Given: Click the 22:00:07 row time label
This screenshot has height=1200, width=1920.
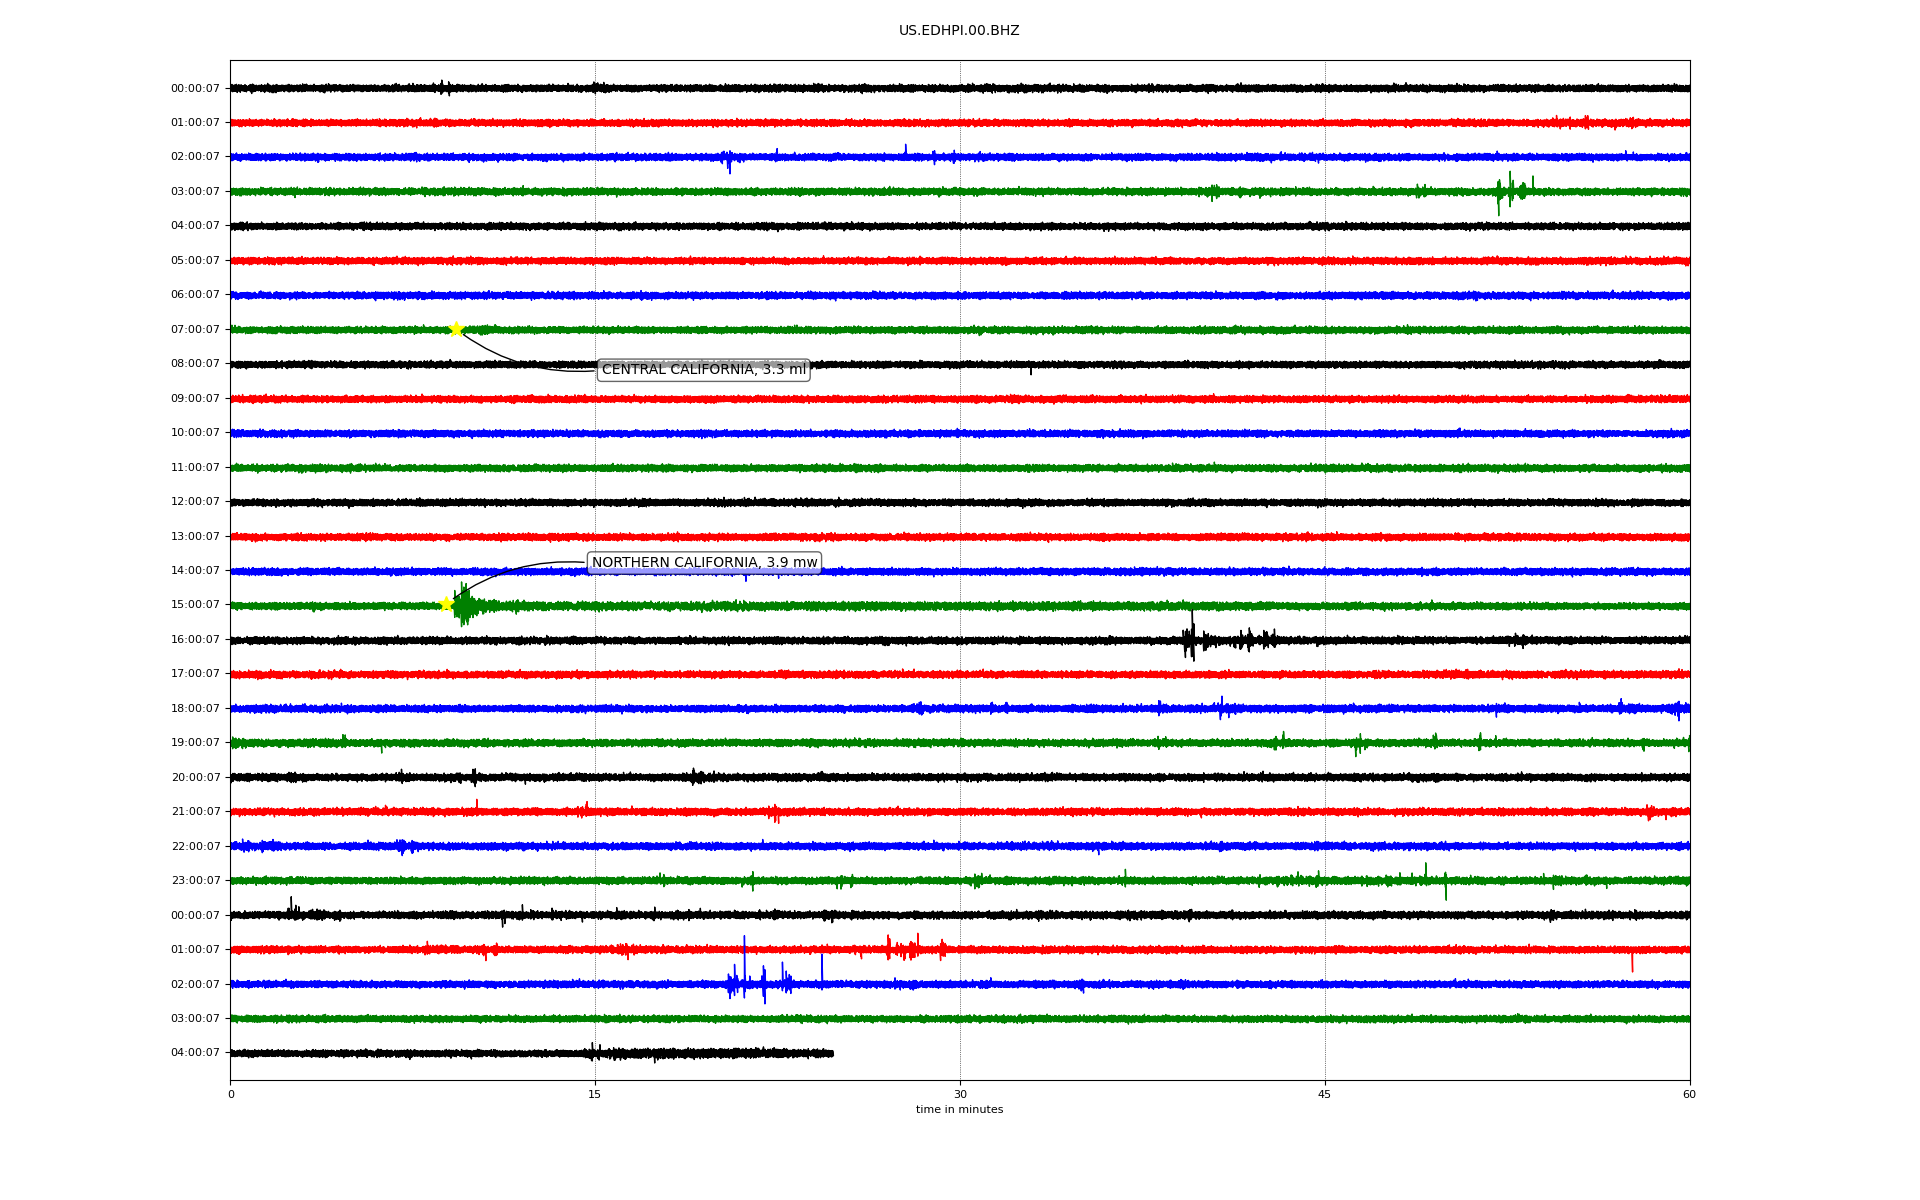Looking at the screenshot, I should coord(195,847).
